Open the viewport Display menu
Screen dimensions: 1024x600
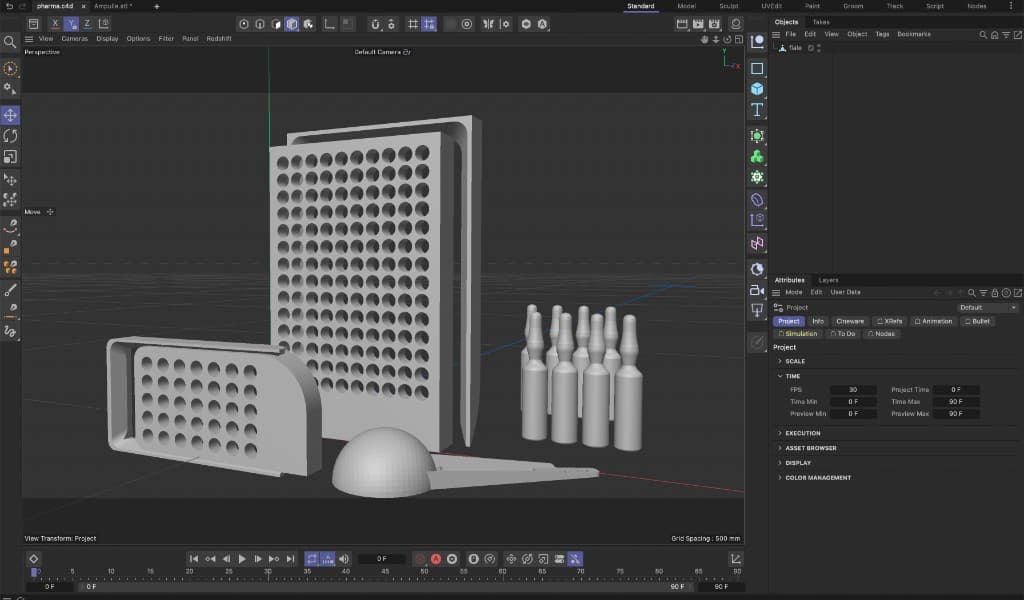coord(107,39)
